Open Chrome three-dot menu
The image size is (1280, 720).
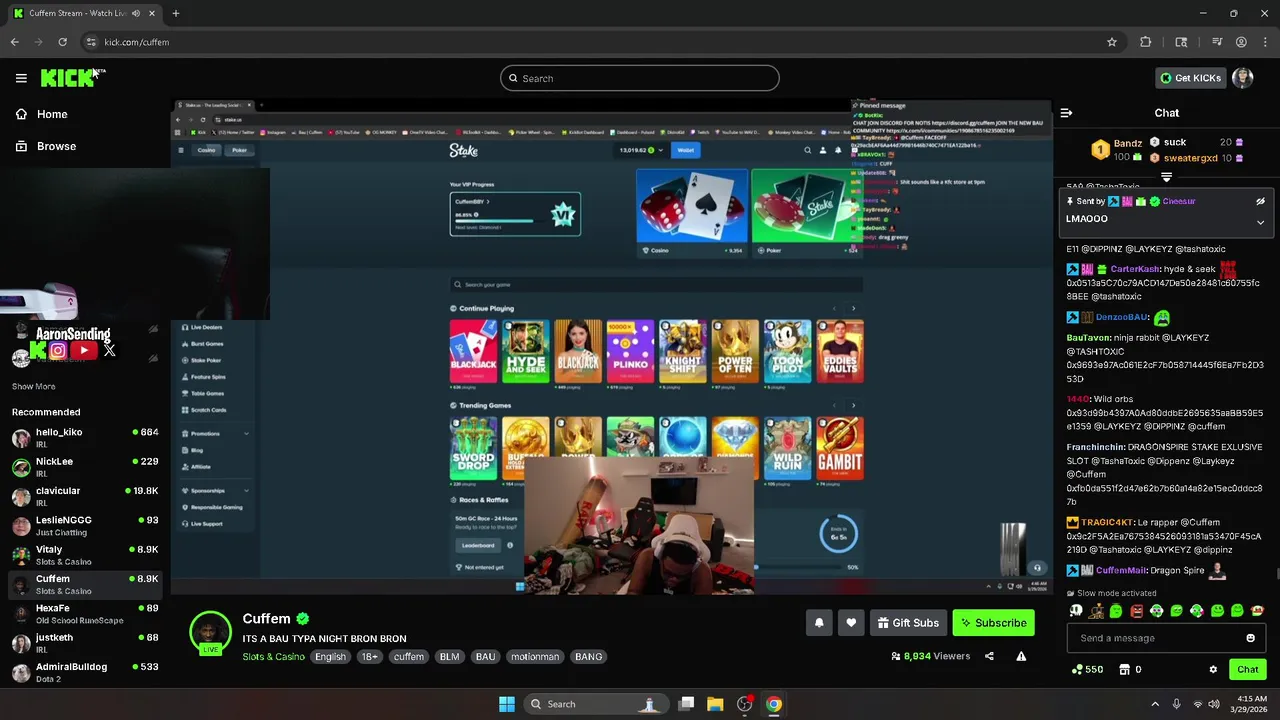coord(1265,42)
